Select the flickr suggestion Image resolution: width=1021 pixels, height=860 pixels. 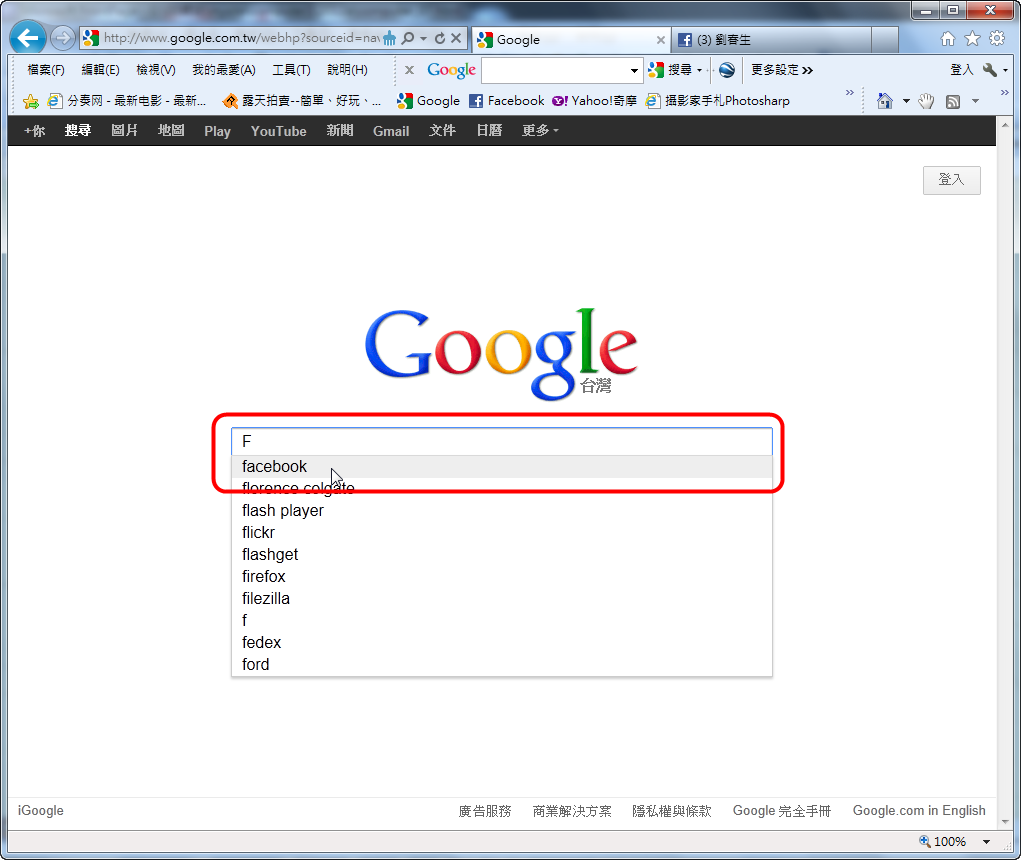click(x=501, y=533)
